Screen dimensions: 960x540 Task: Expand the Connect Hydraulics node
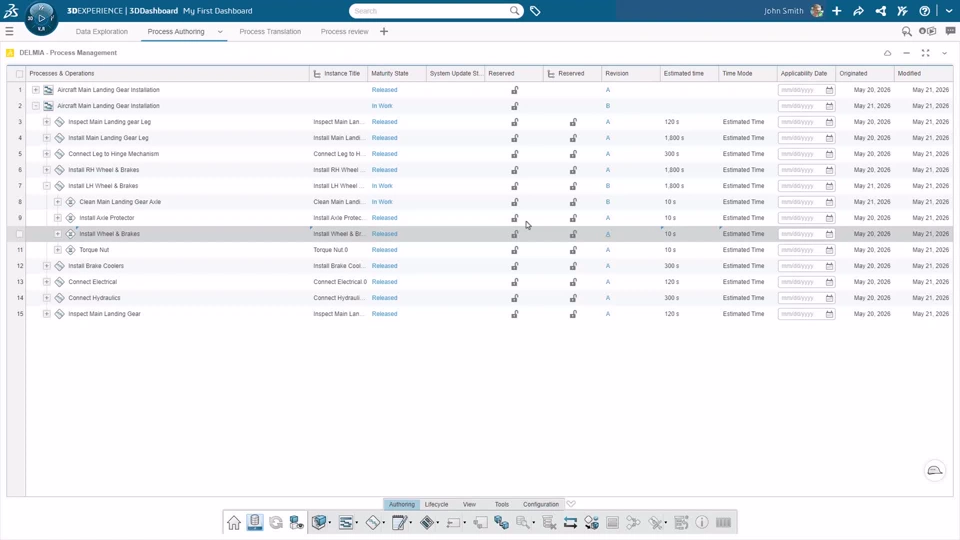pos(47,298)
